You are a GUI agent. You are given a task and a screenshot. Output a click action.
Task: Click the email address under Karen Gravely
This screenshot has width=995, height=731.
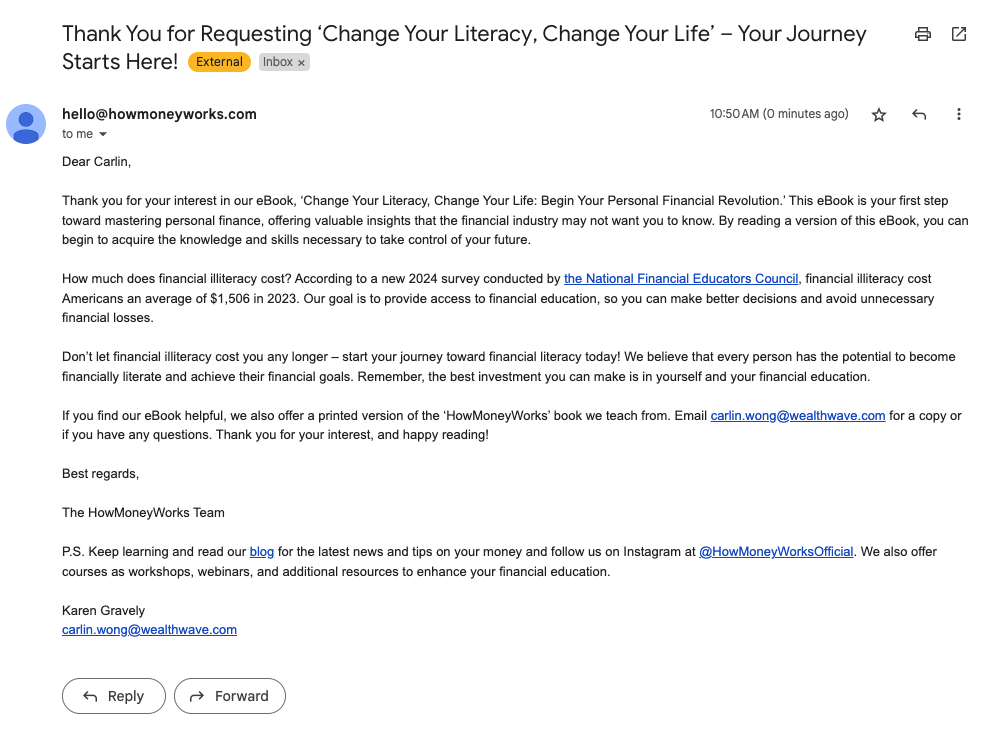149,630
